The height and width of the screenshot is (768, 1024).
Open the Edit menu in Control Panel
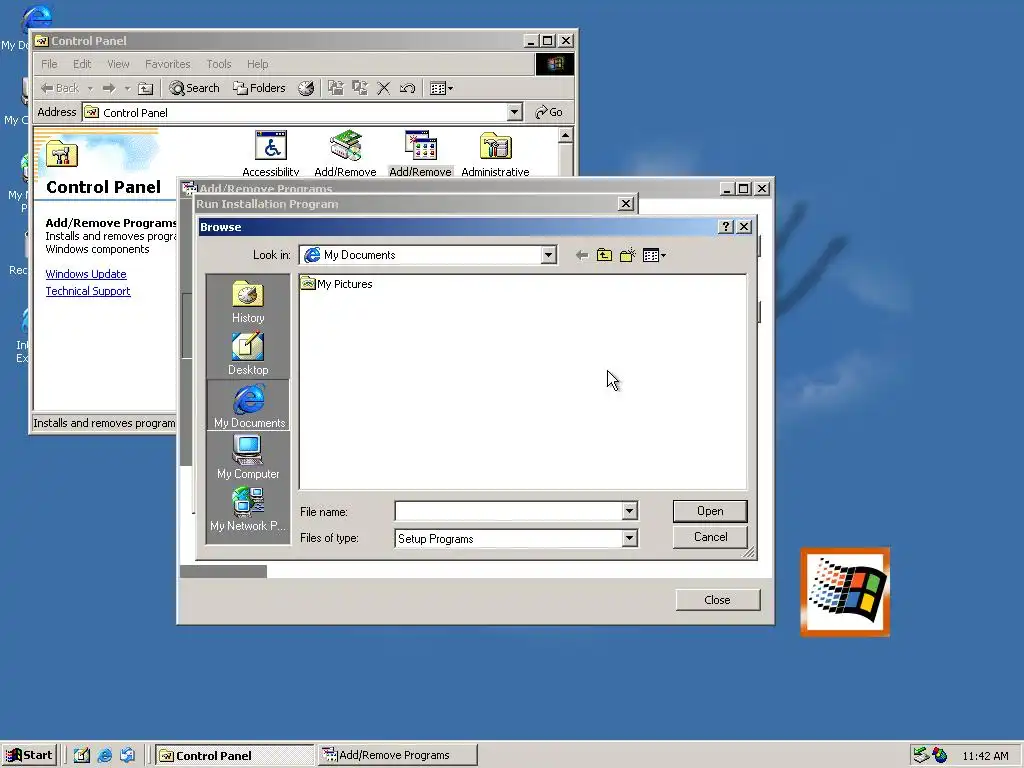tap(82, 64)
